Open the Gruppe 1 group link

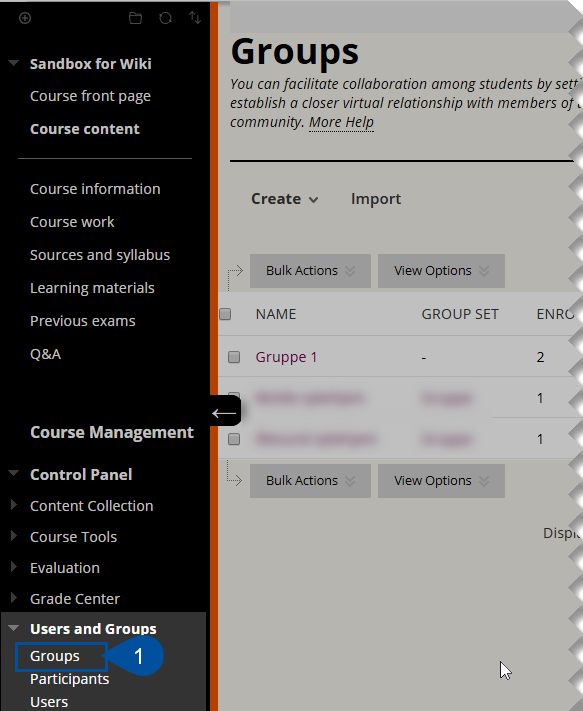(286, 357)
